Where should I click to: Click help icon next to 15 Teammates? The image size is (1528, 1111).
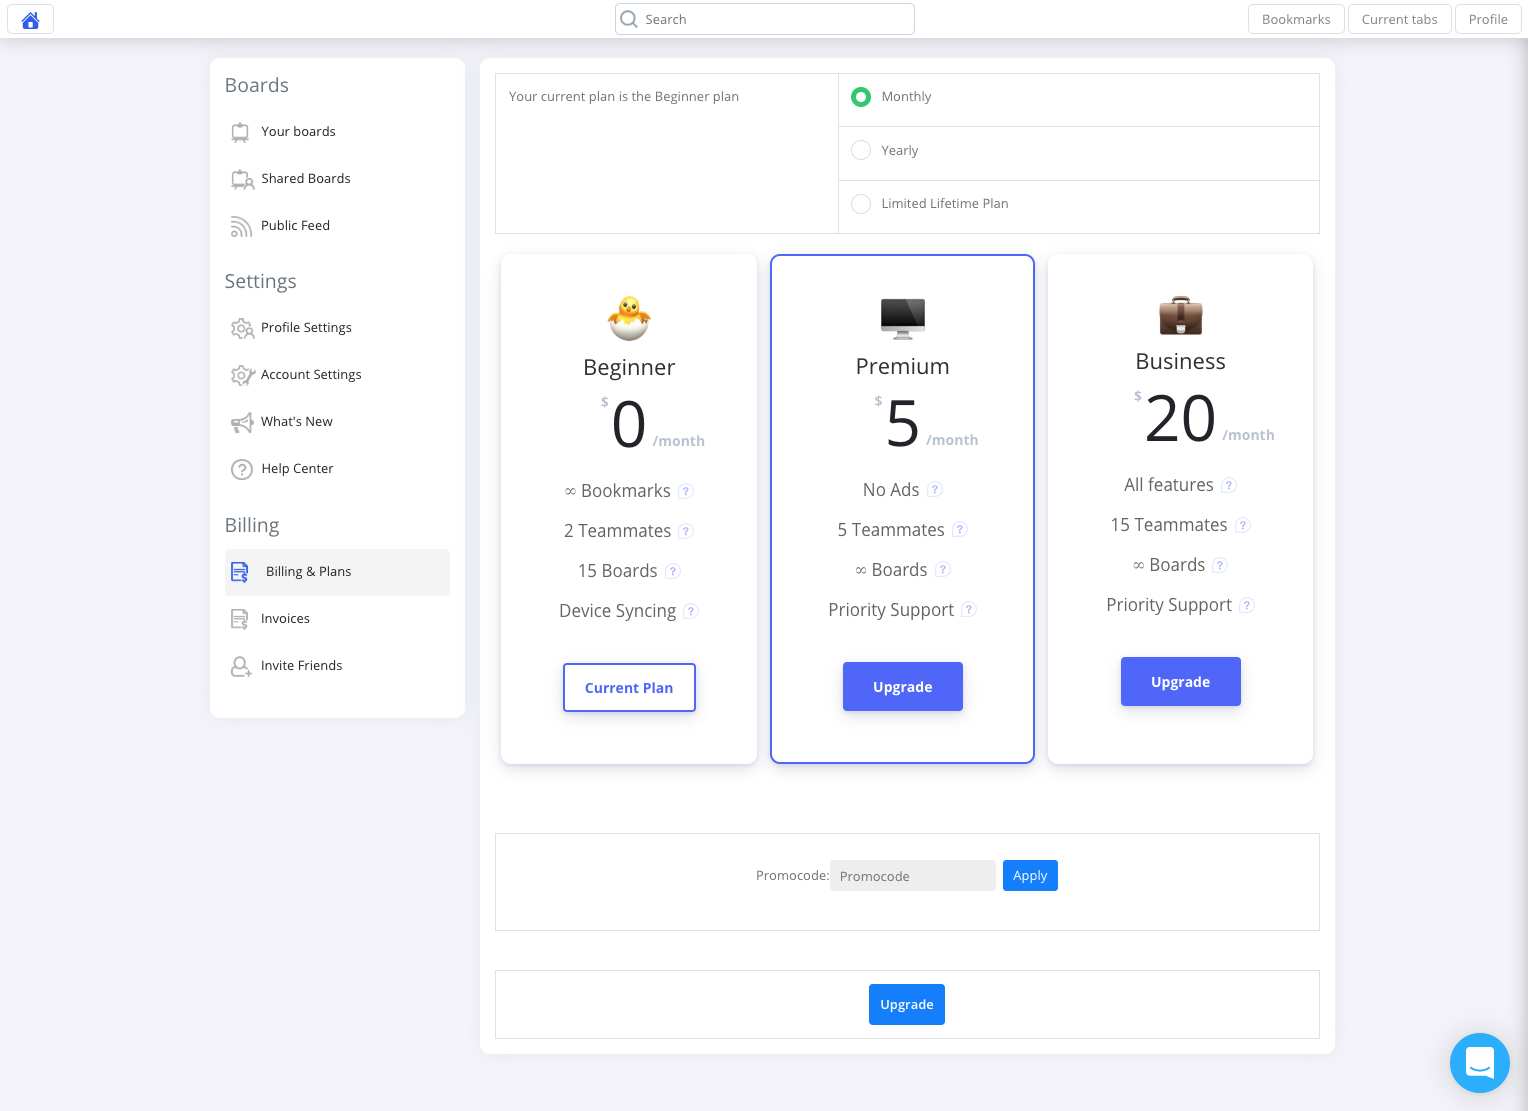click(1243, 525)
